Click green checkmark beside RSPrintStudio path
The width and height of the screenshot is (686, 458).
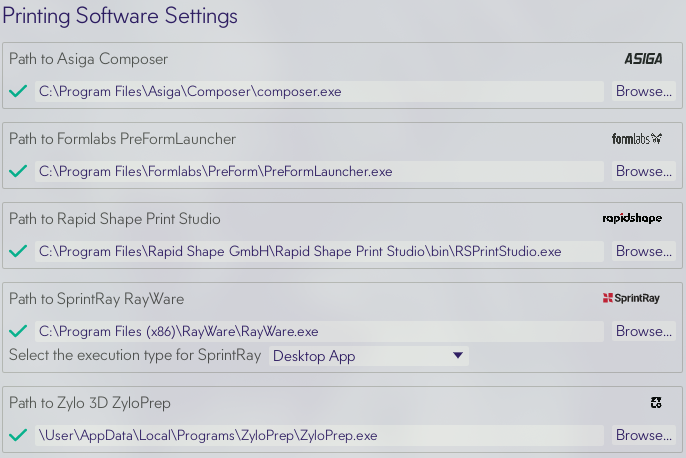[x=18, y=251]
